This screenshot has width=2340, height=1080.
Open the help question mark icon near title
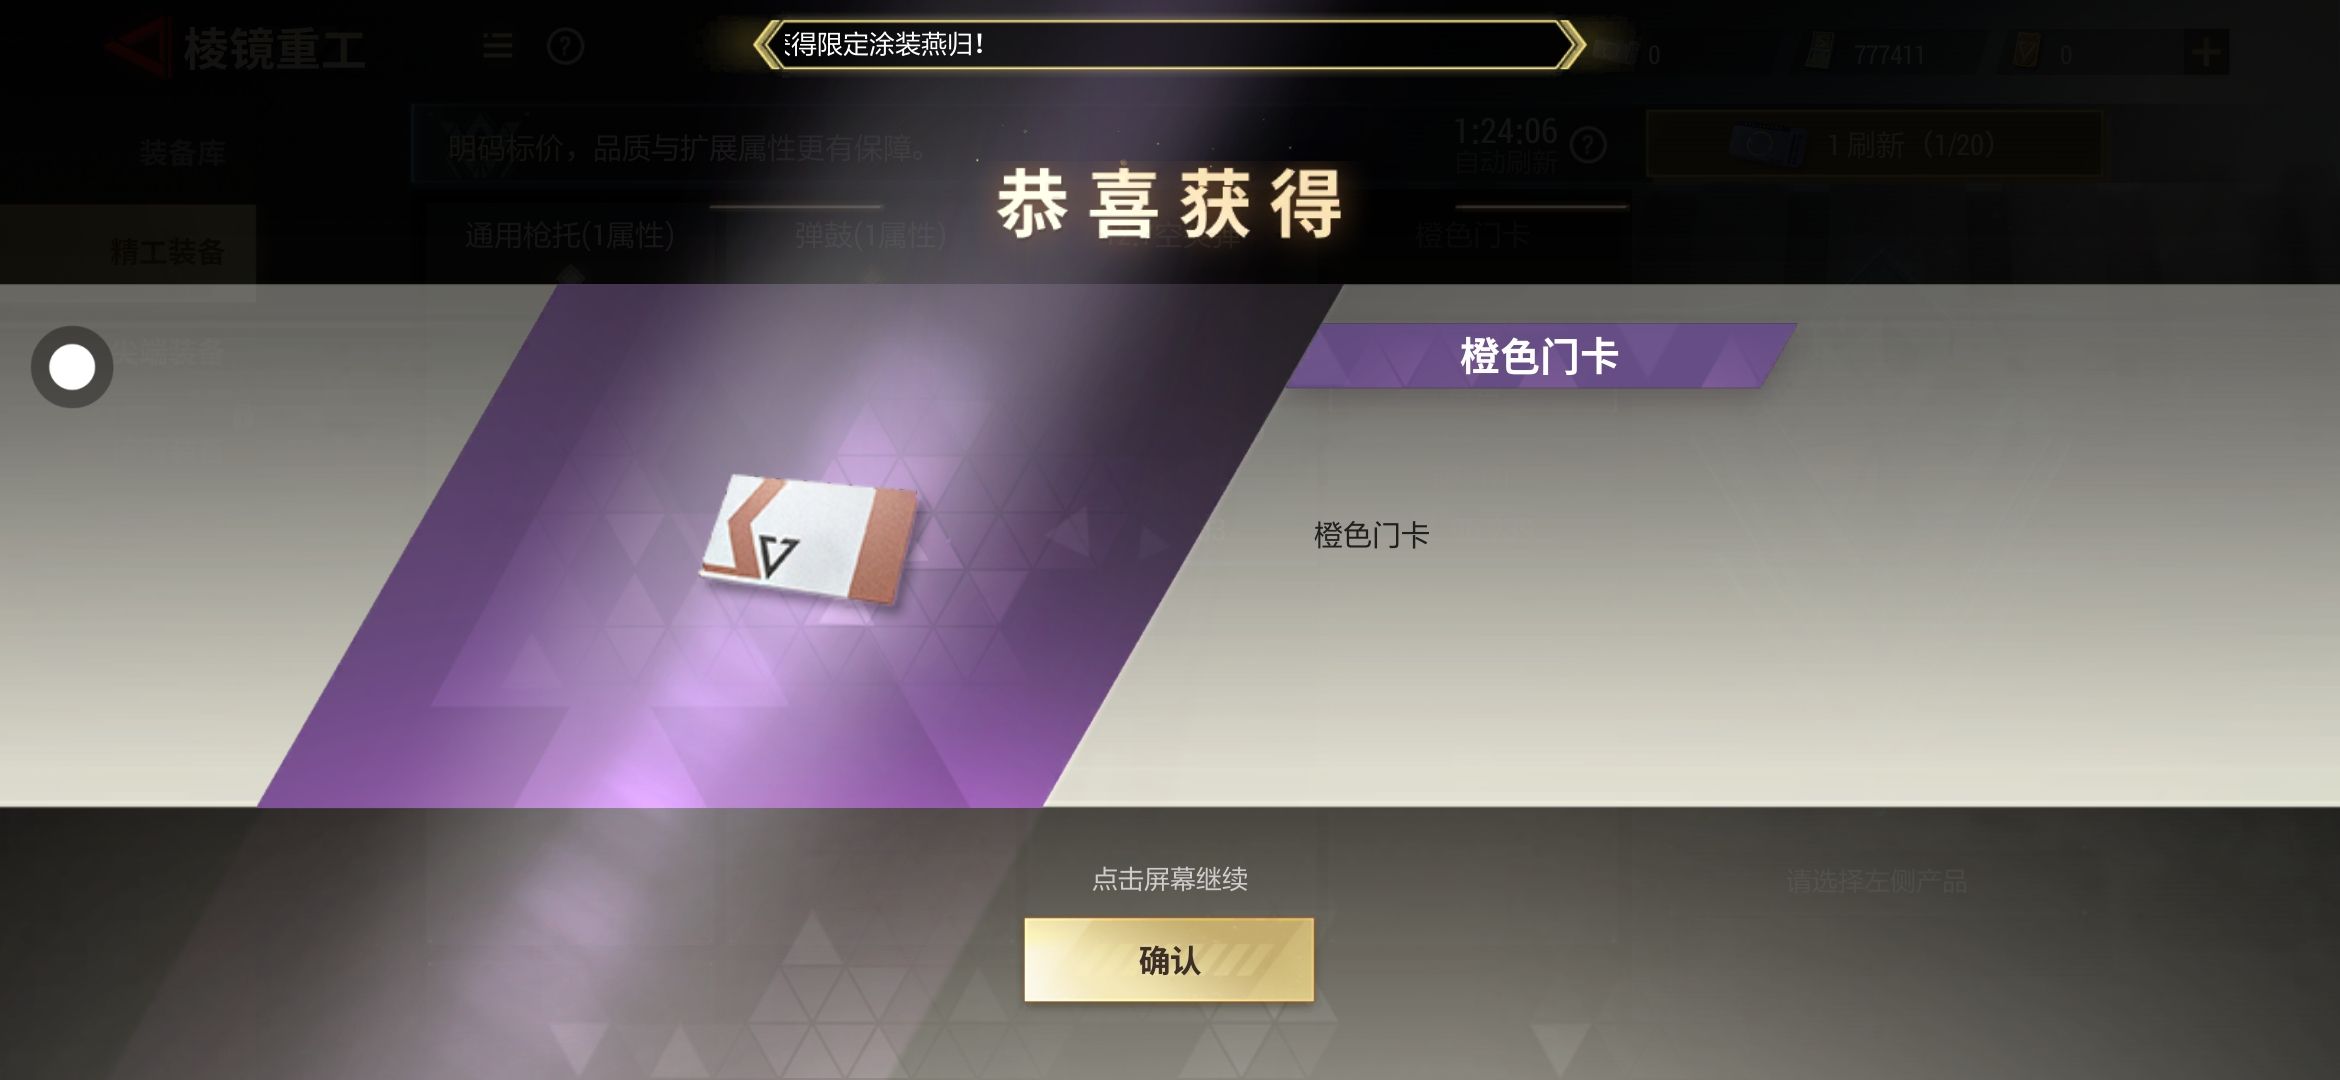565,47
